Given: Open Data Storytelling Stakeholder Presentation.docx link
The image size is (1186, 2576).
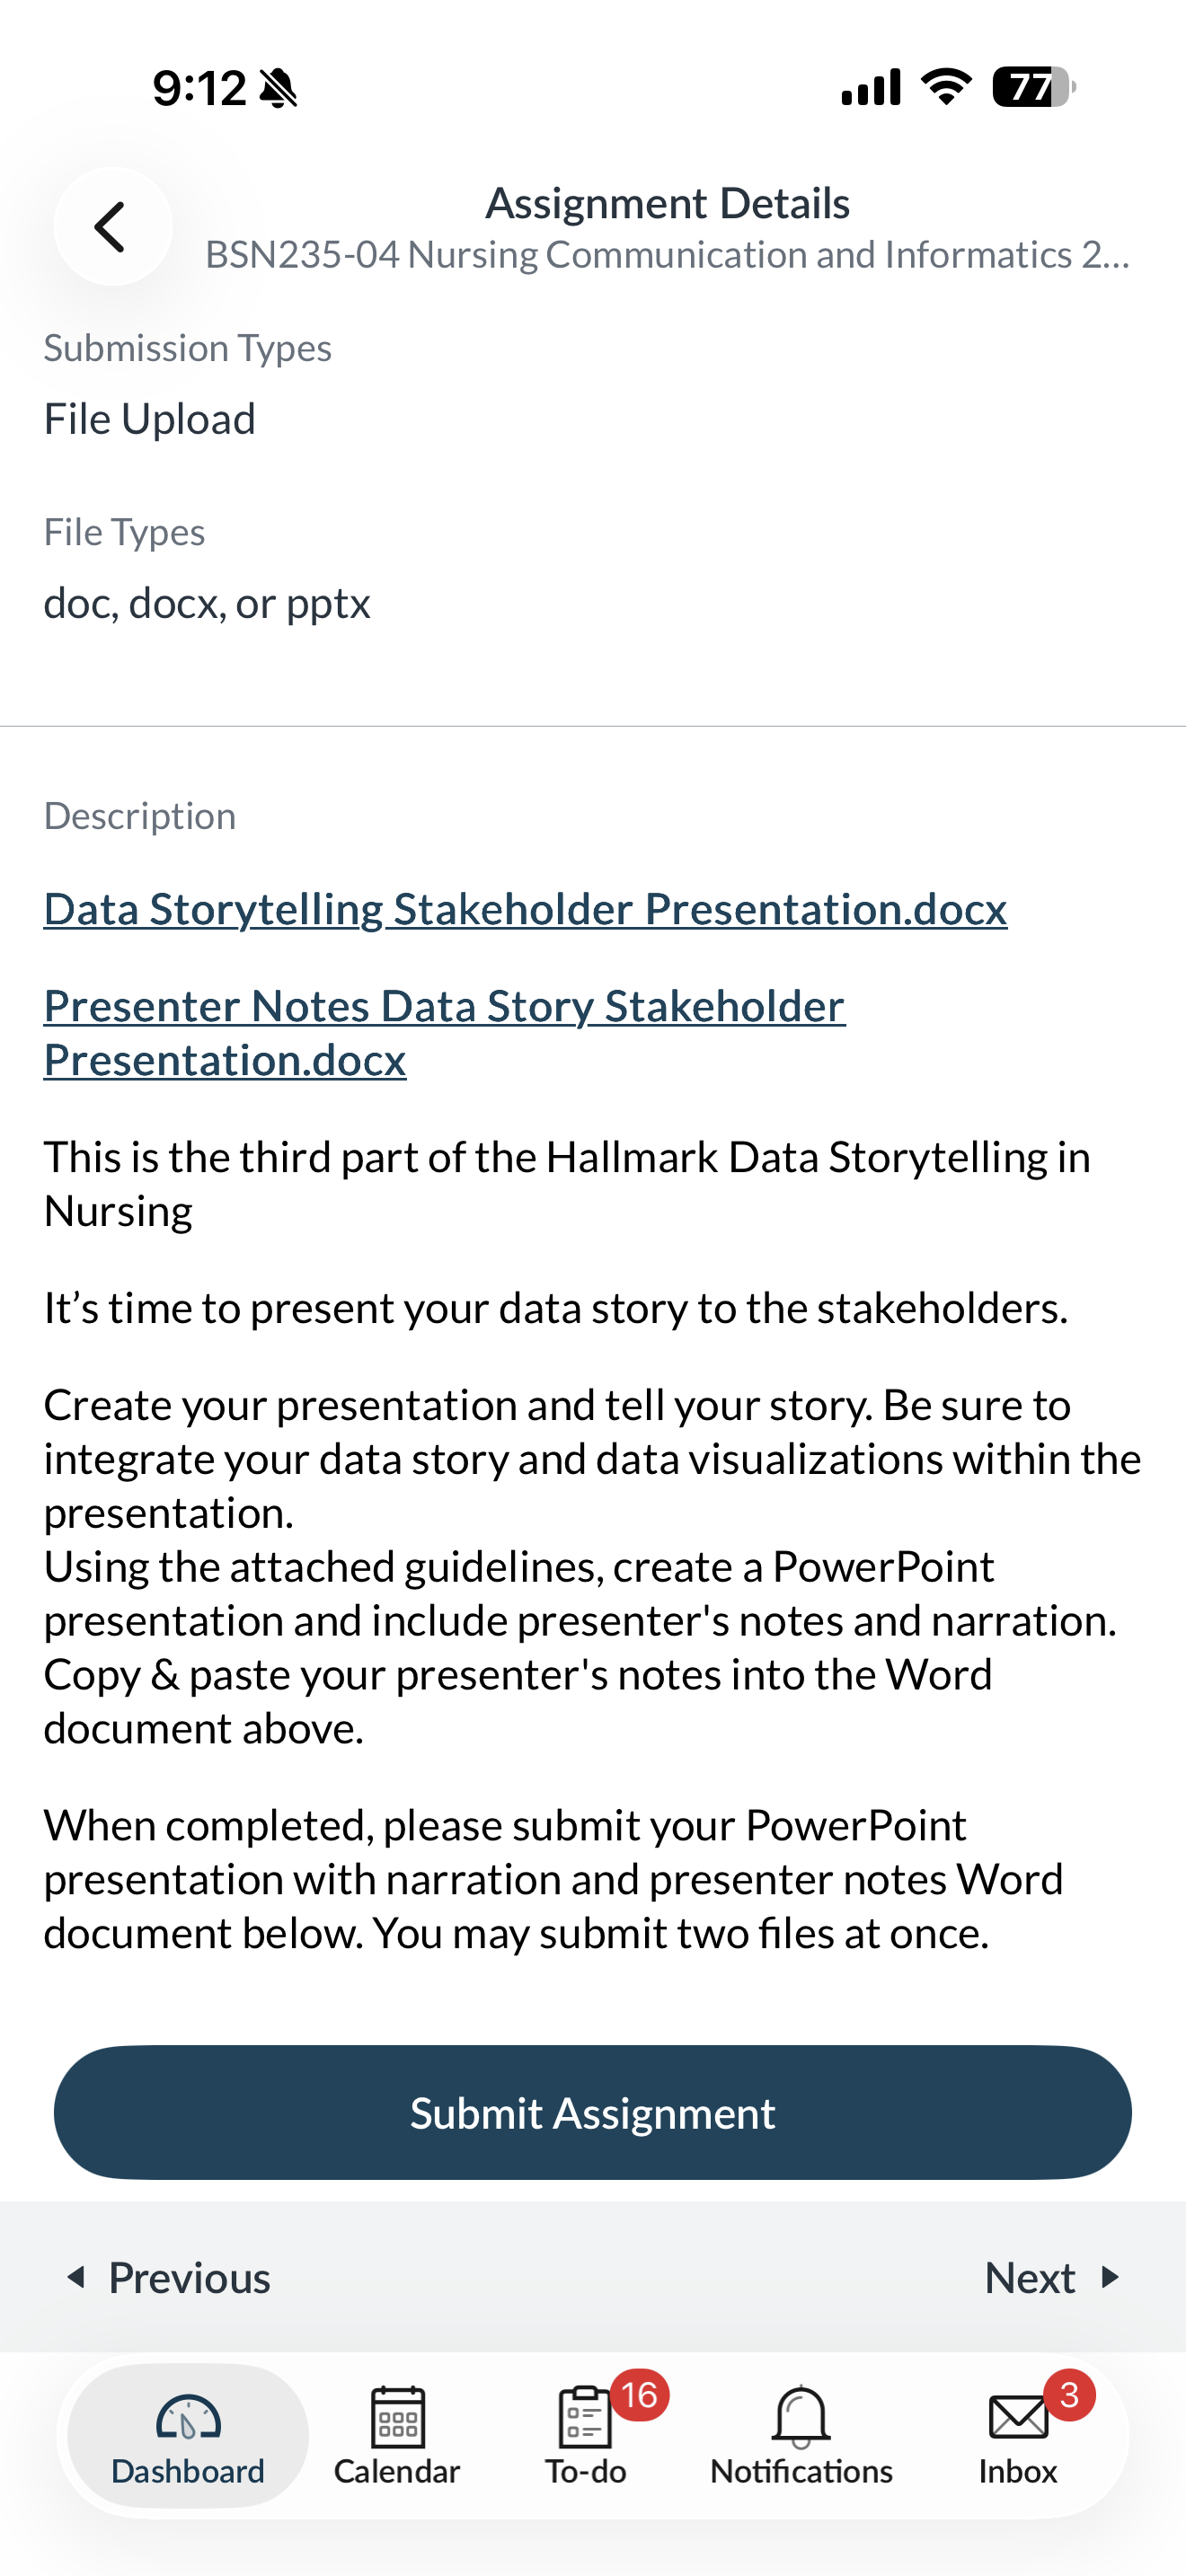Looking at the screenshot, I should (525, 909).
